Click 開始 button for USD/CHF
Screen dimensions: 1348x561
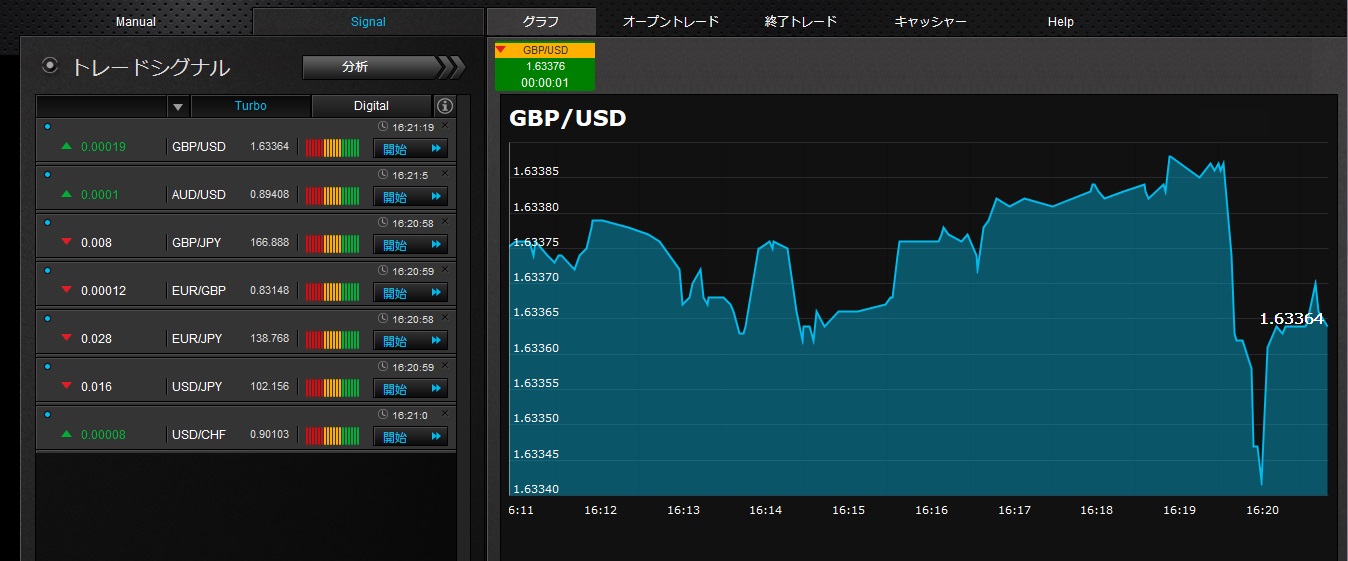click(410, 437)
